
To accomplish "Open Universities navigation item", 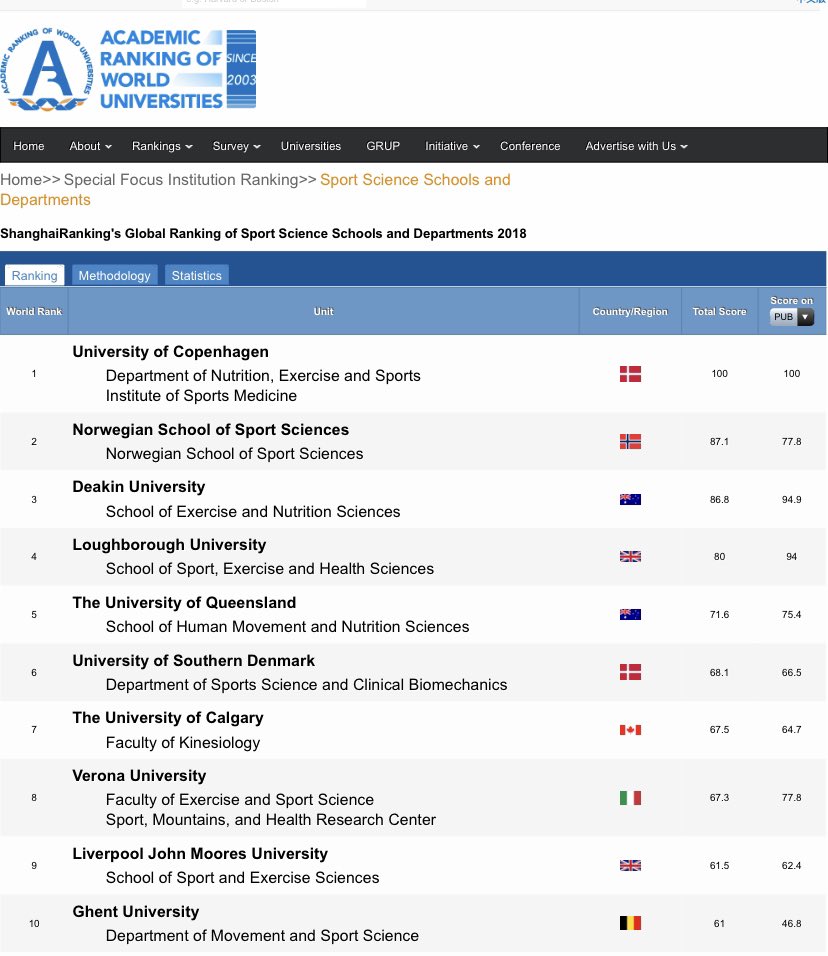I will point(310,146).
